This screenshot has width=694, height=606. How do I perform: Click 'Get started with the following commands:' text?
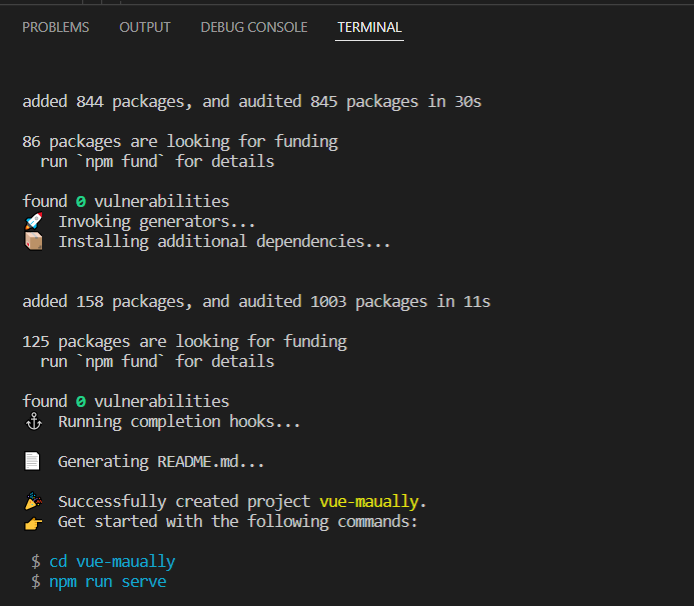[x=238, y=521]
